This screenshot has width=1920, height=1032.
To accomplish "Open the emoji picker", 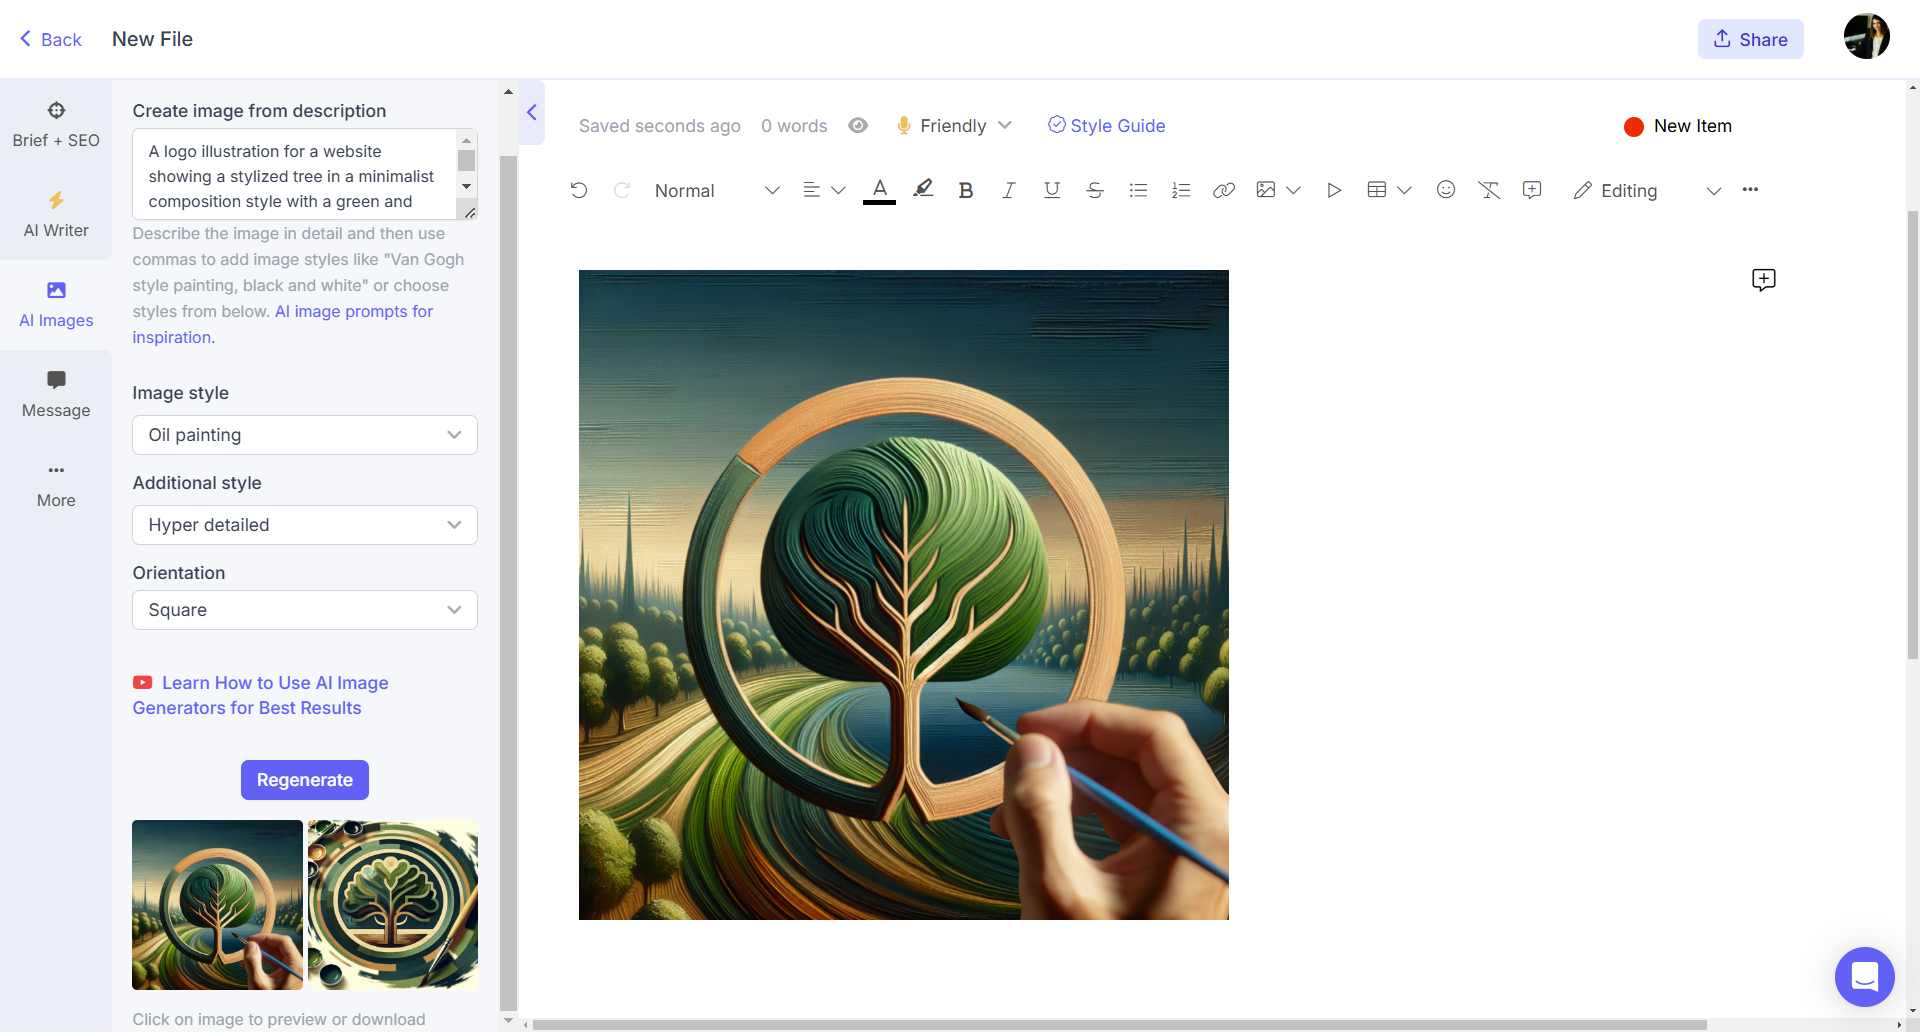I will (1445, 189).
